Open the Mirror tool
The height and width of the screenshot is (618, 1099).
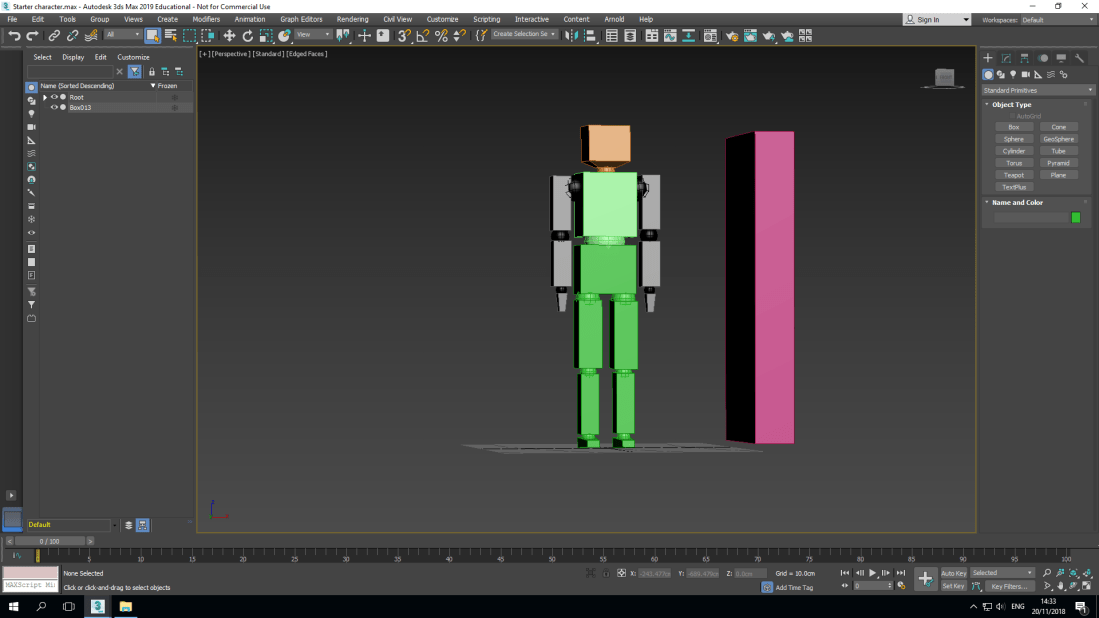(571, 35)
